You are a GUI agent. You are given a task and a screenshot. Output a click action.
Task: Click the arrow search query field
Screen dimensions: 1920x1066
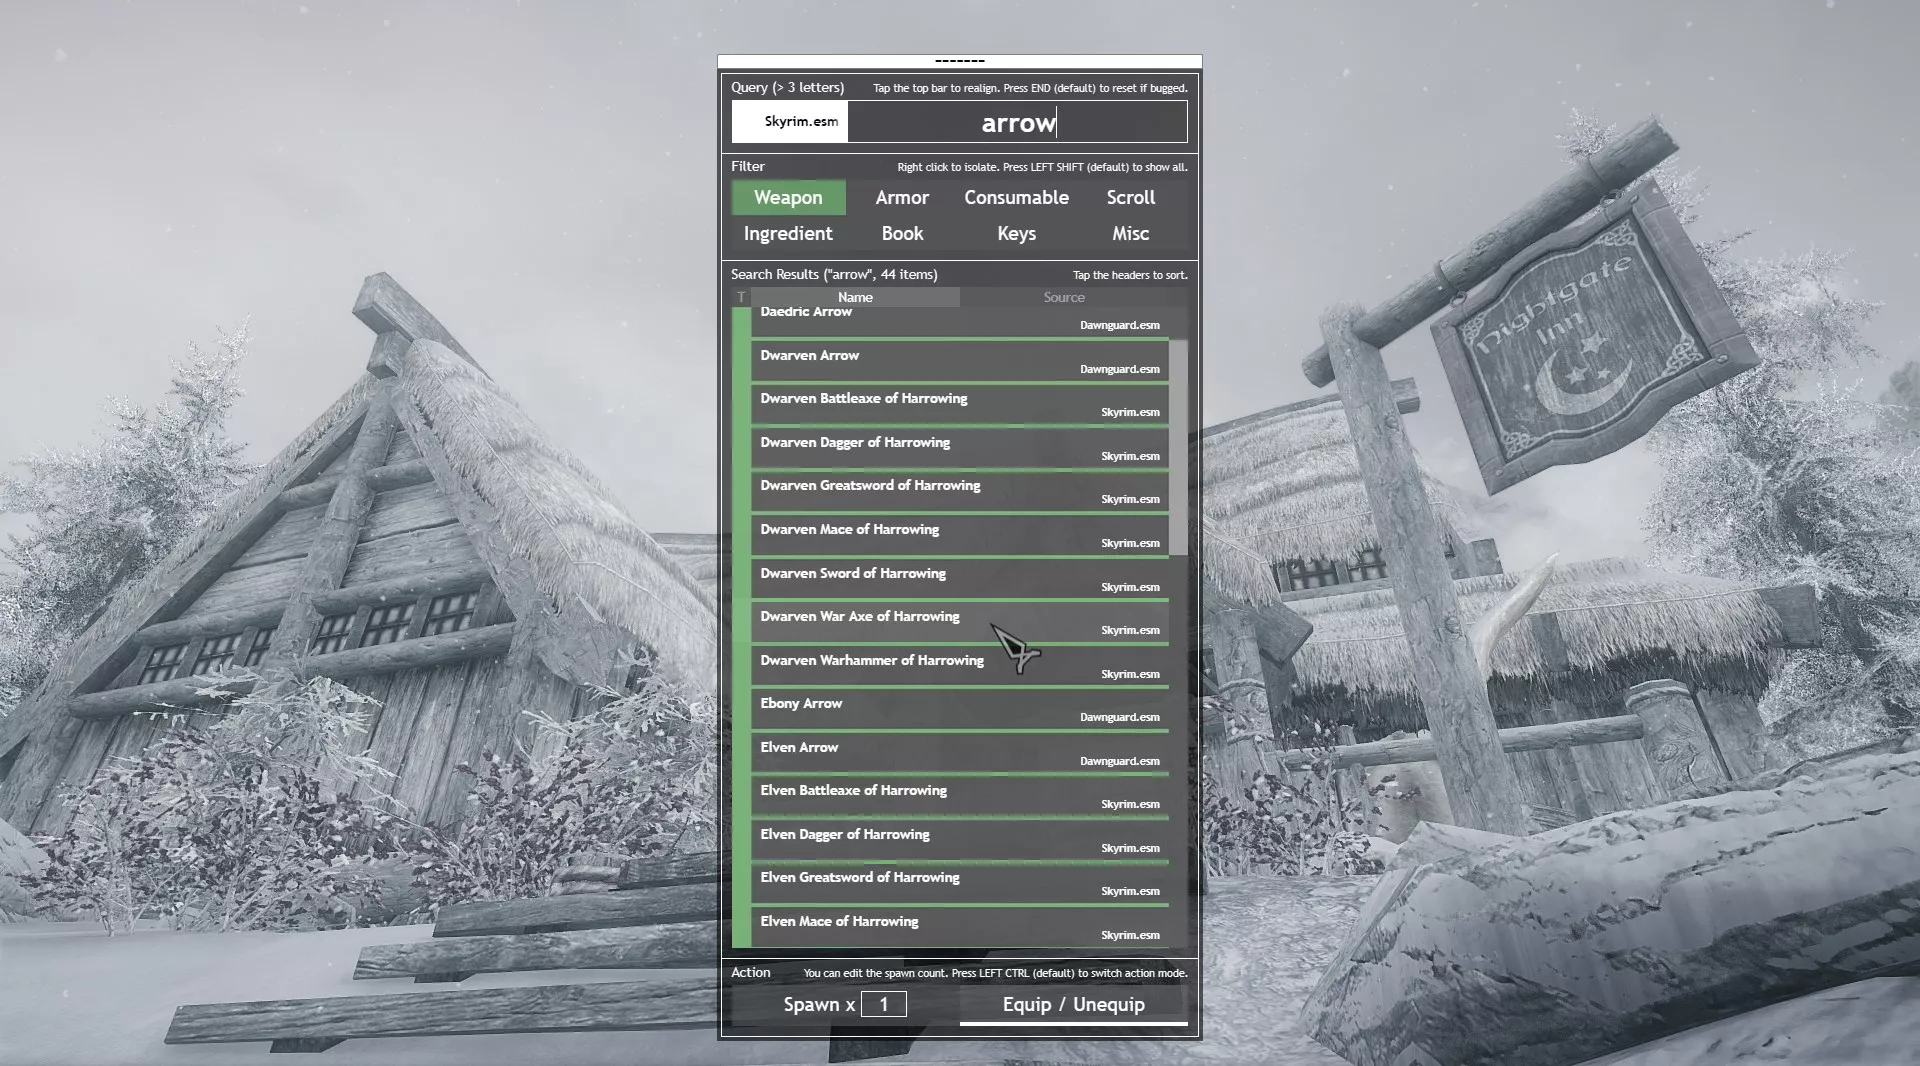pos(1017,122)
